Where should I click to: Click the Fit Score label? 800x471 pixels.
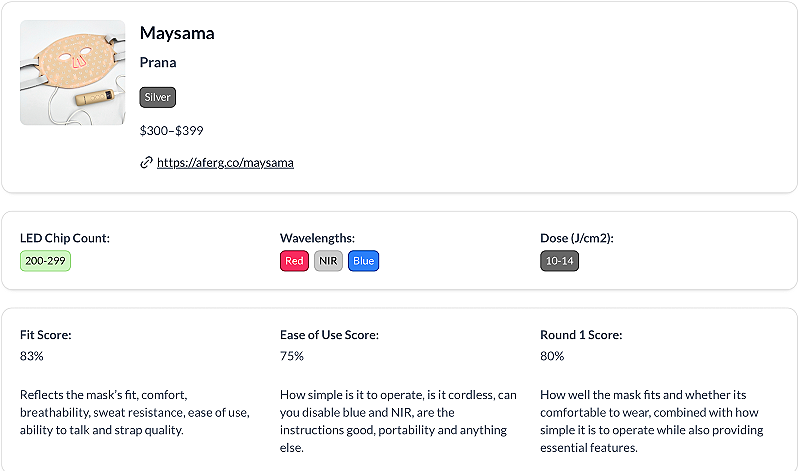pyautogui.click(x=46, y=335)
